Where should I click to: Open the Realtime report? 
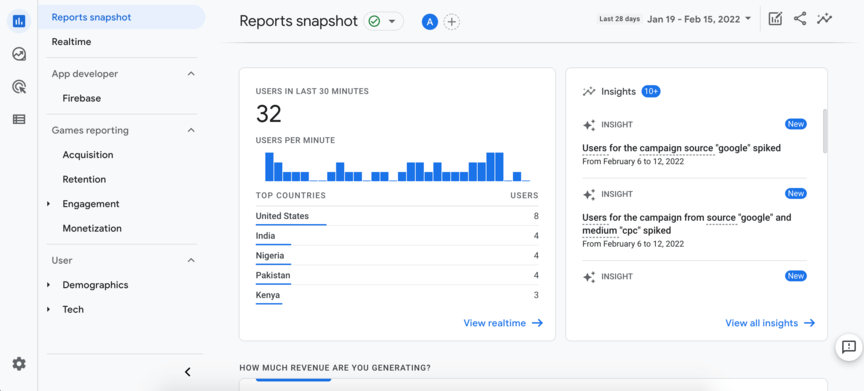(71, 42)
